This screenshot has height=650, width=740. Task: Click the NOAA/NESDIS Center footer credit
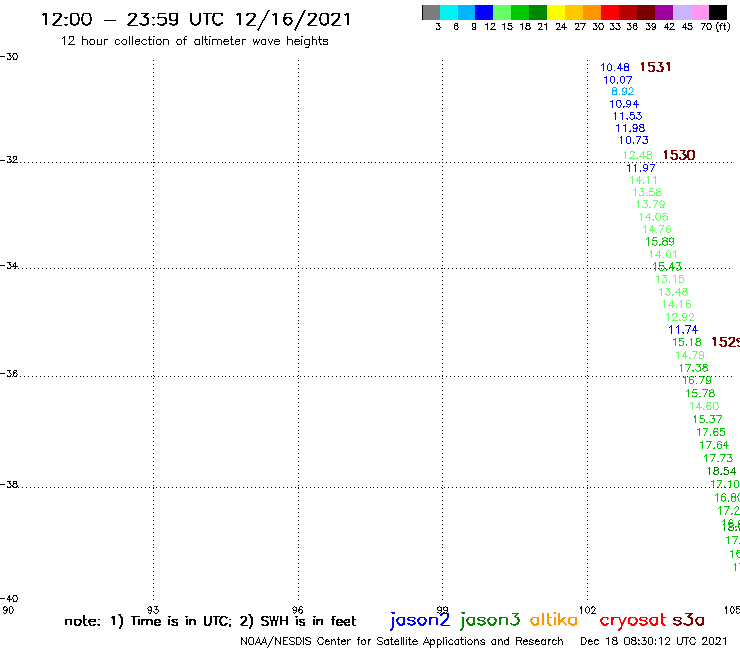tap(402, 641)
